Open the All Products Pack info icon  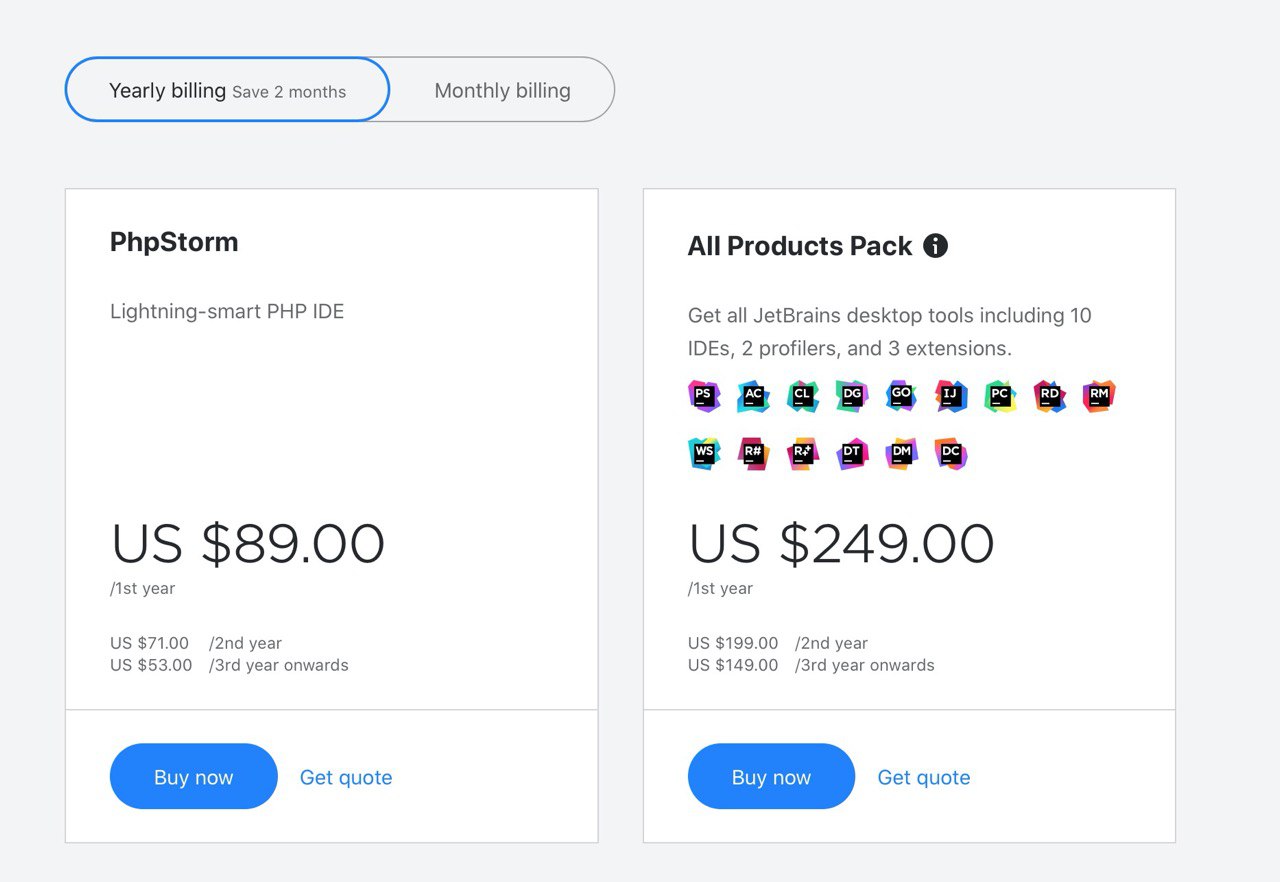(935, 246)
